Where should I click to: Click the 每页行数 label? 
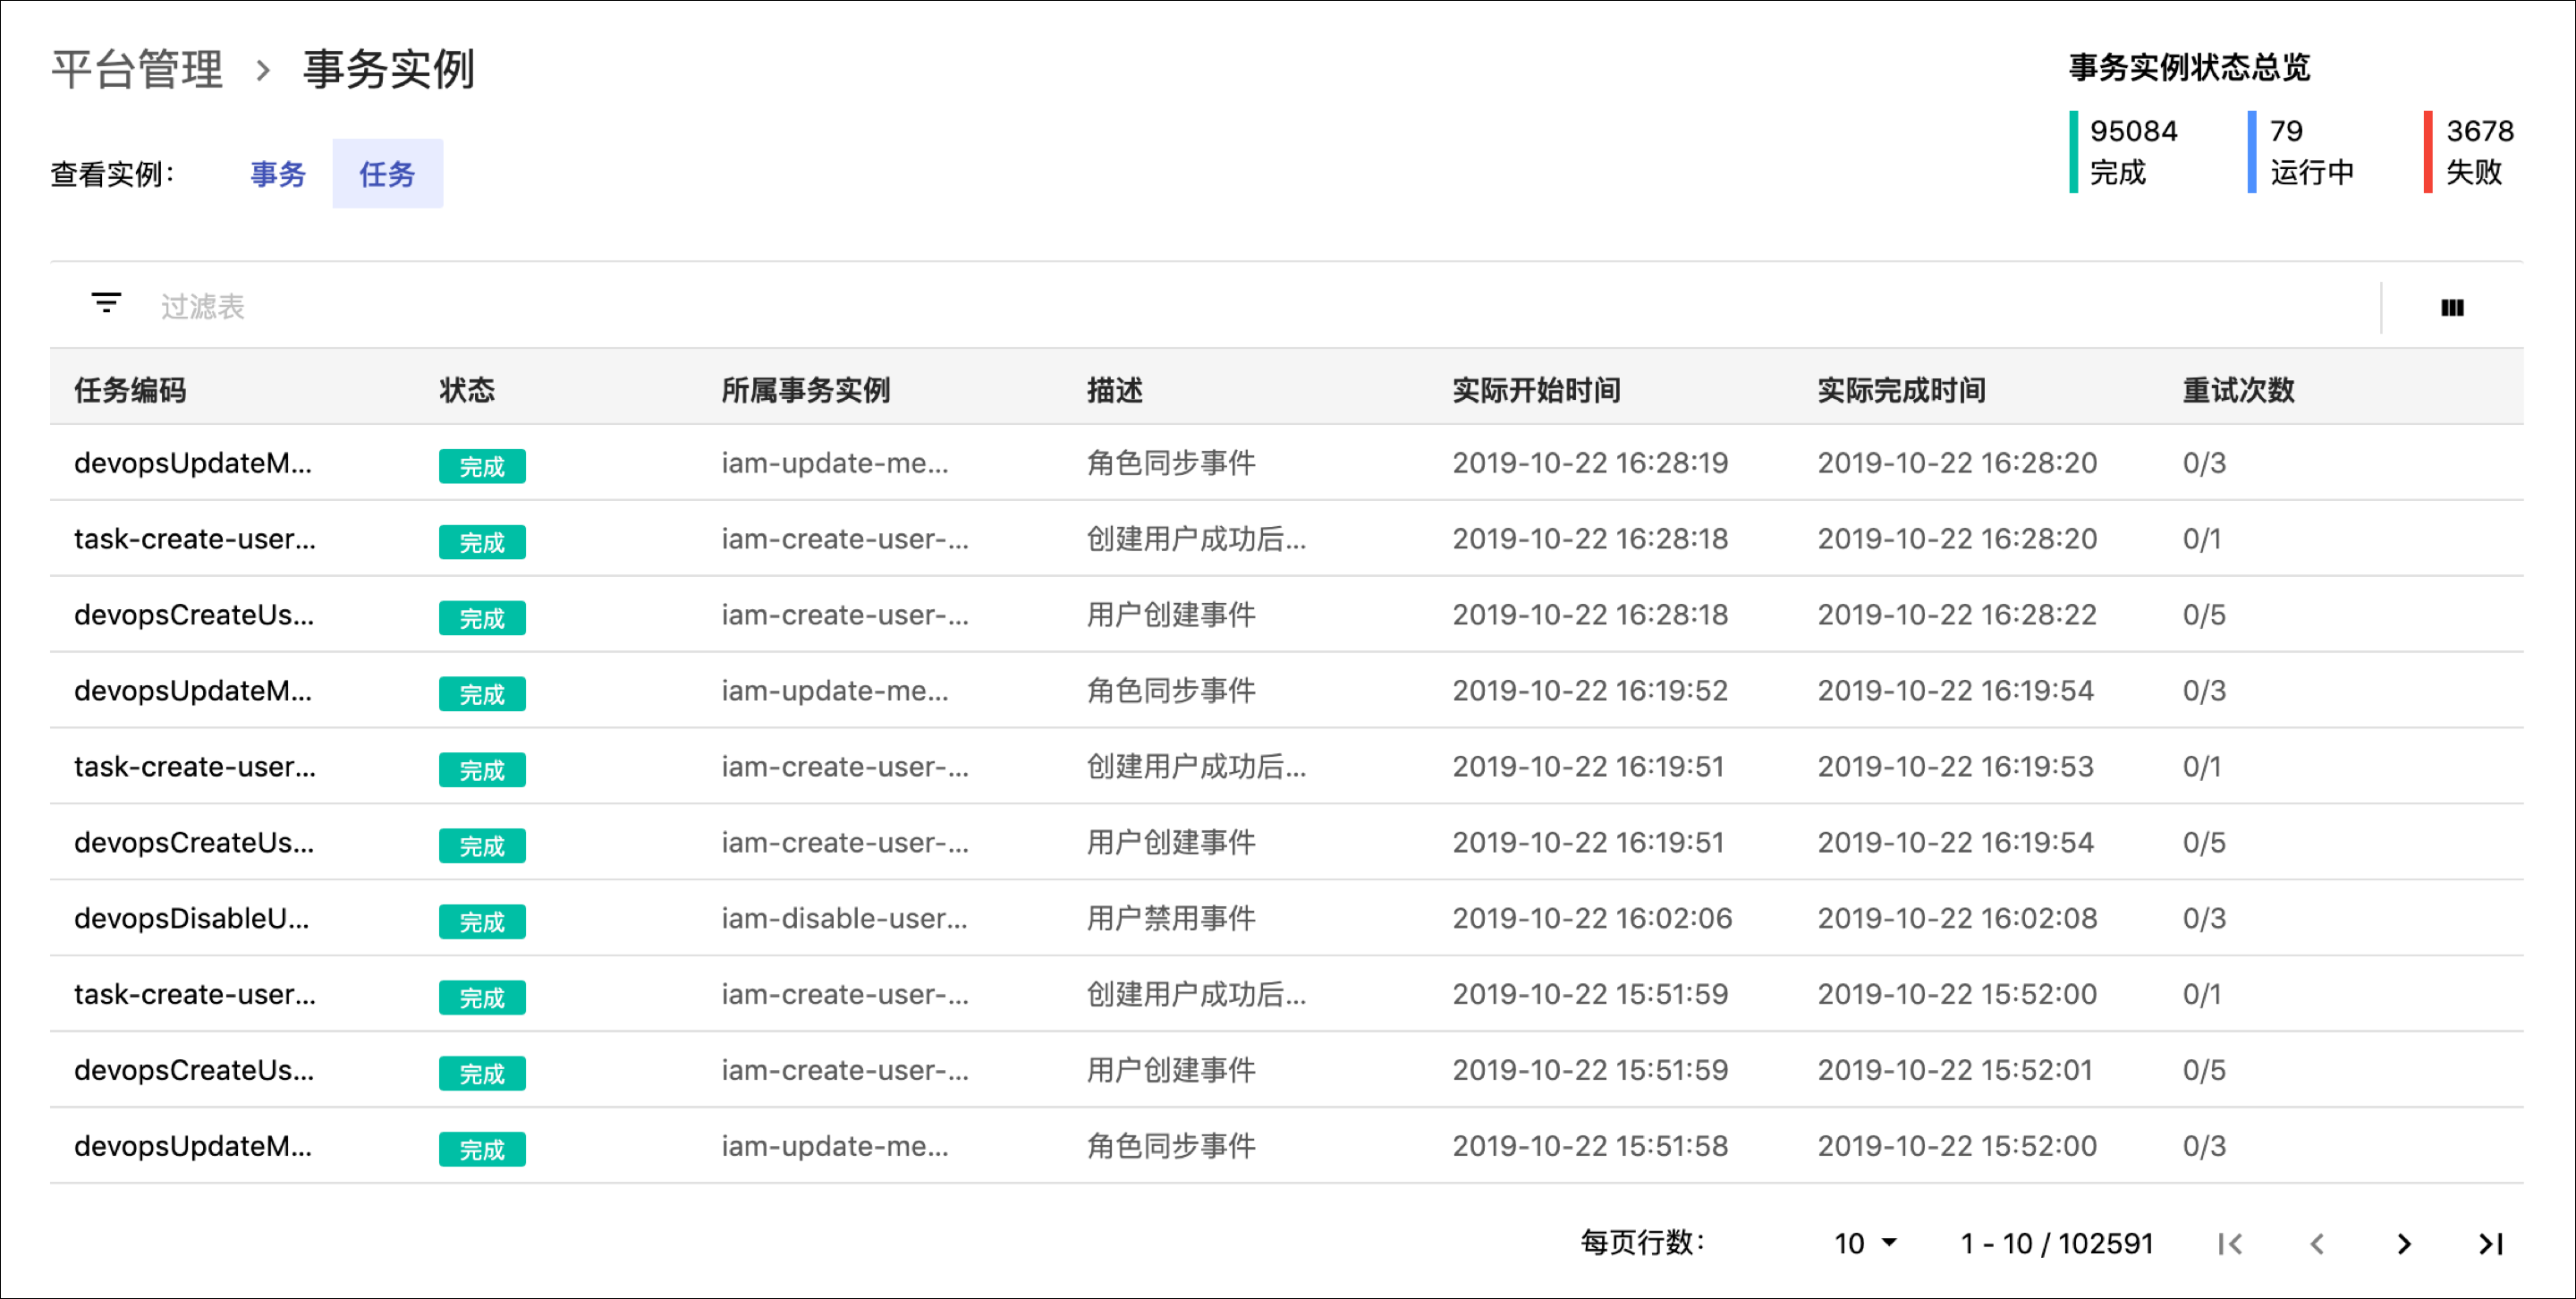tap(1642, 1243)
